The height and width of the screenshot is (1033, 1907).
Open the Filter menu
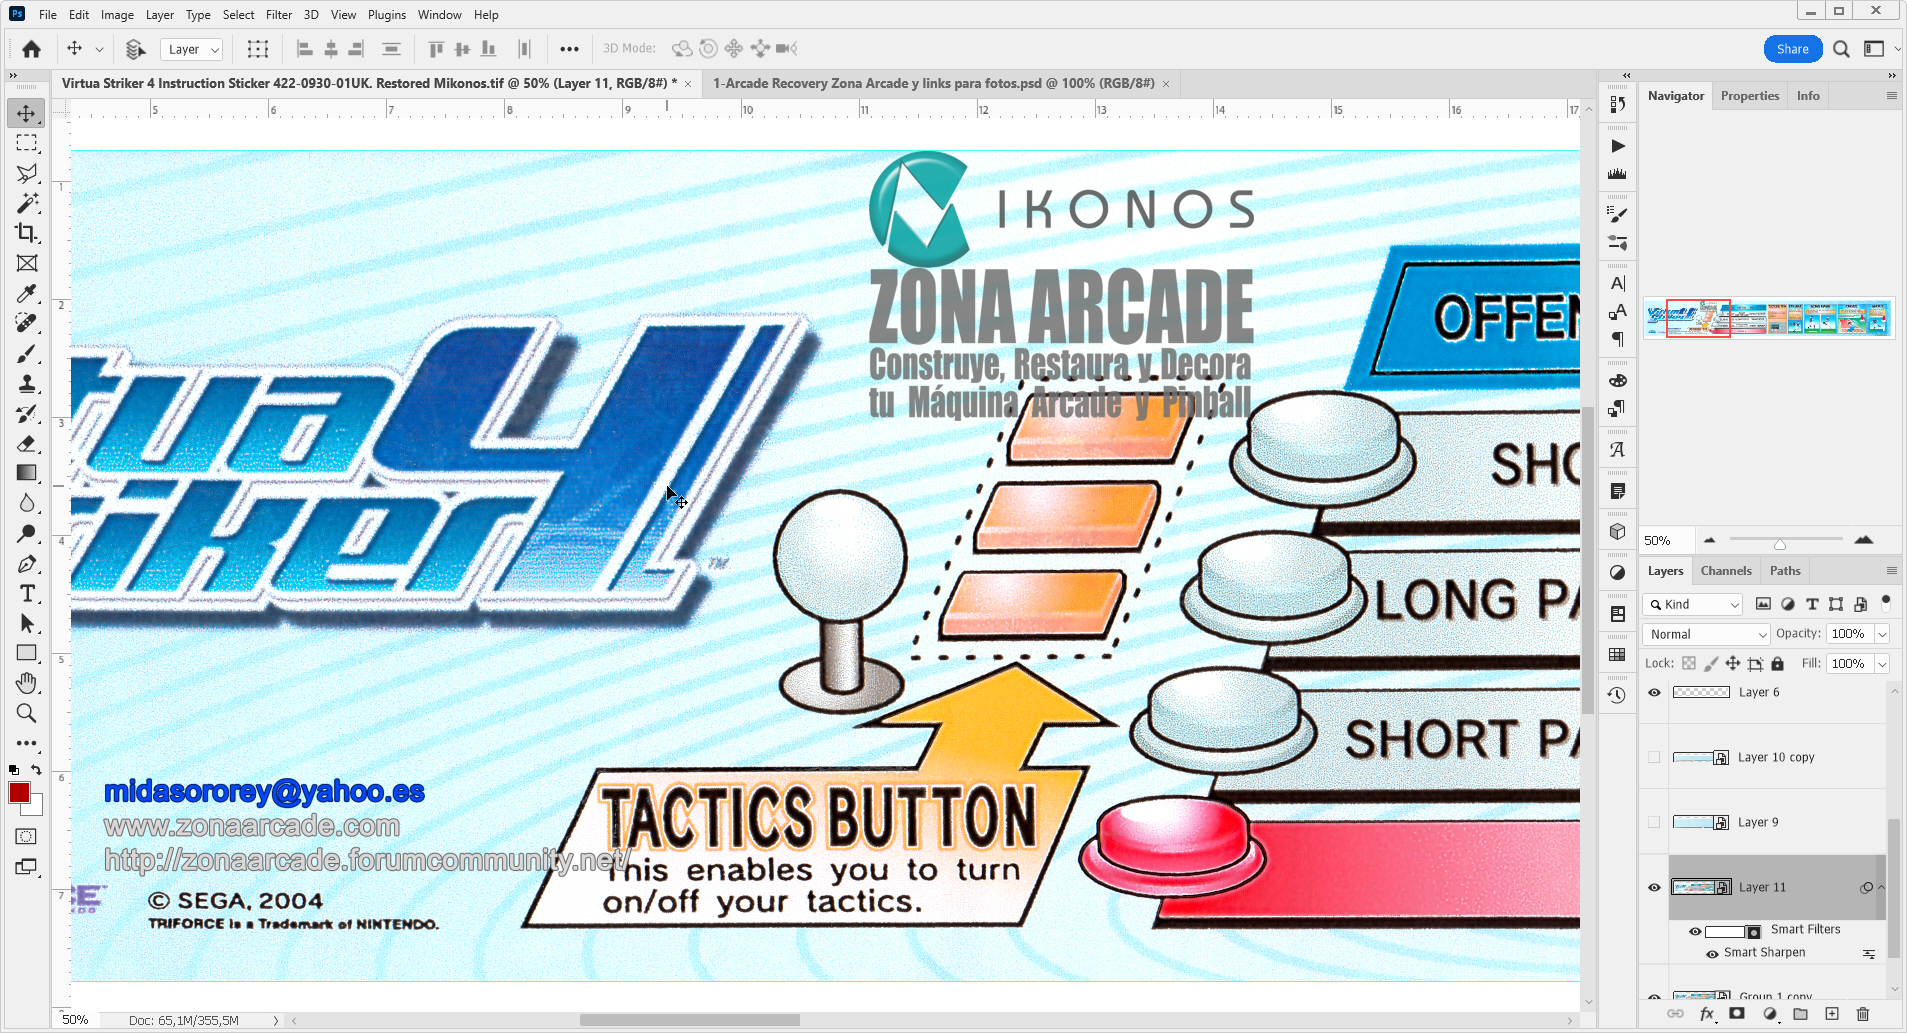278,15
